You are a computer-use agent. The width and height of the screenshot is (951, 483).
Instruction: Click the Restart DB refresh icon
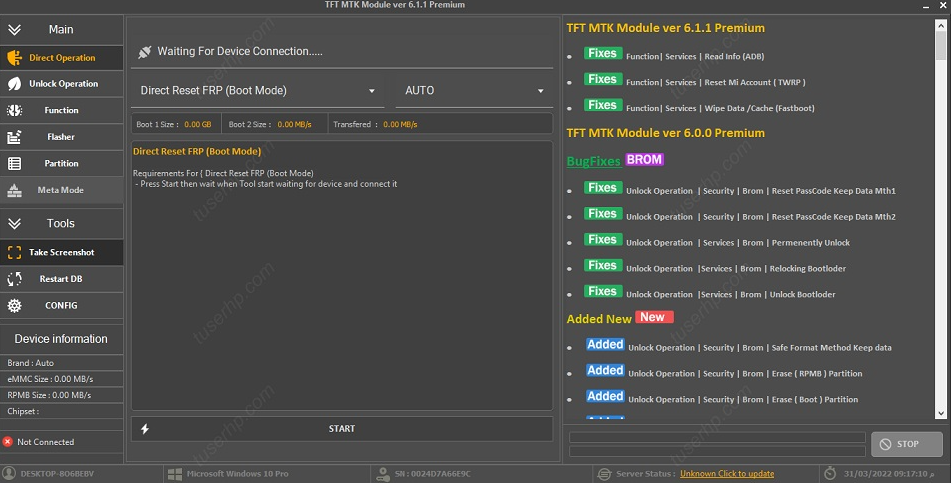(x=15, y=279)
